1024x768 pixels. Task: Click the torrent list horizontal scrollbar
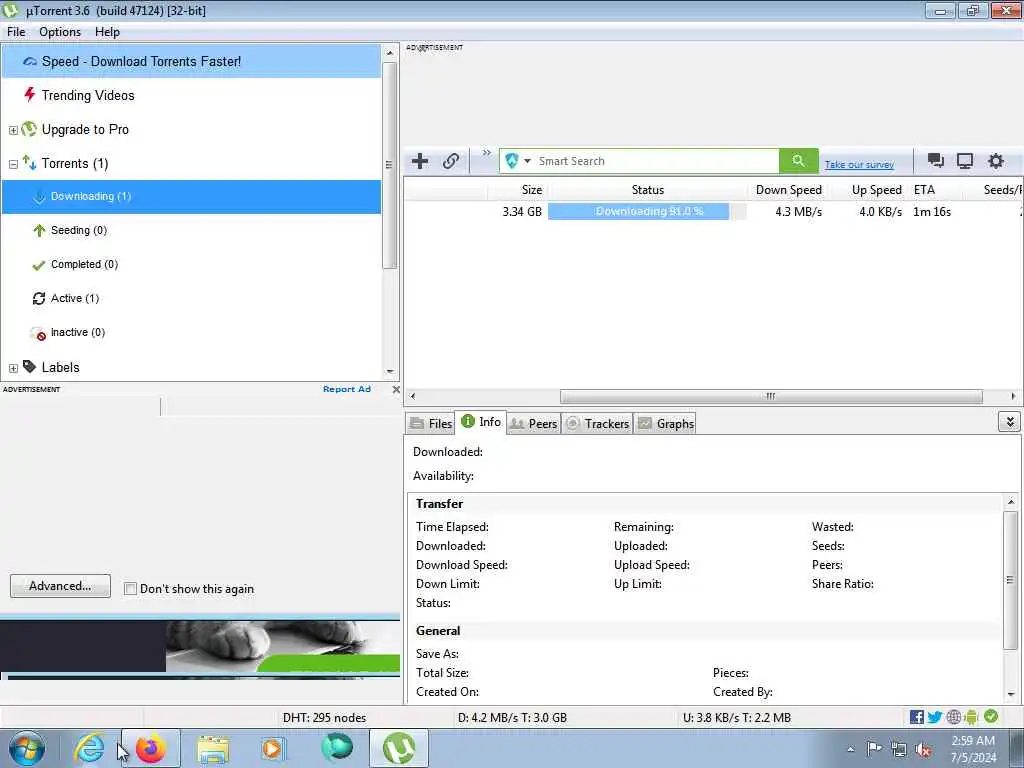pos(771,396)
